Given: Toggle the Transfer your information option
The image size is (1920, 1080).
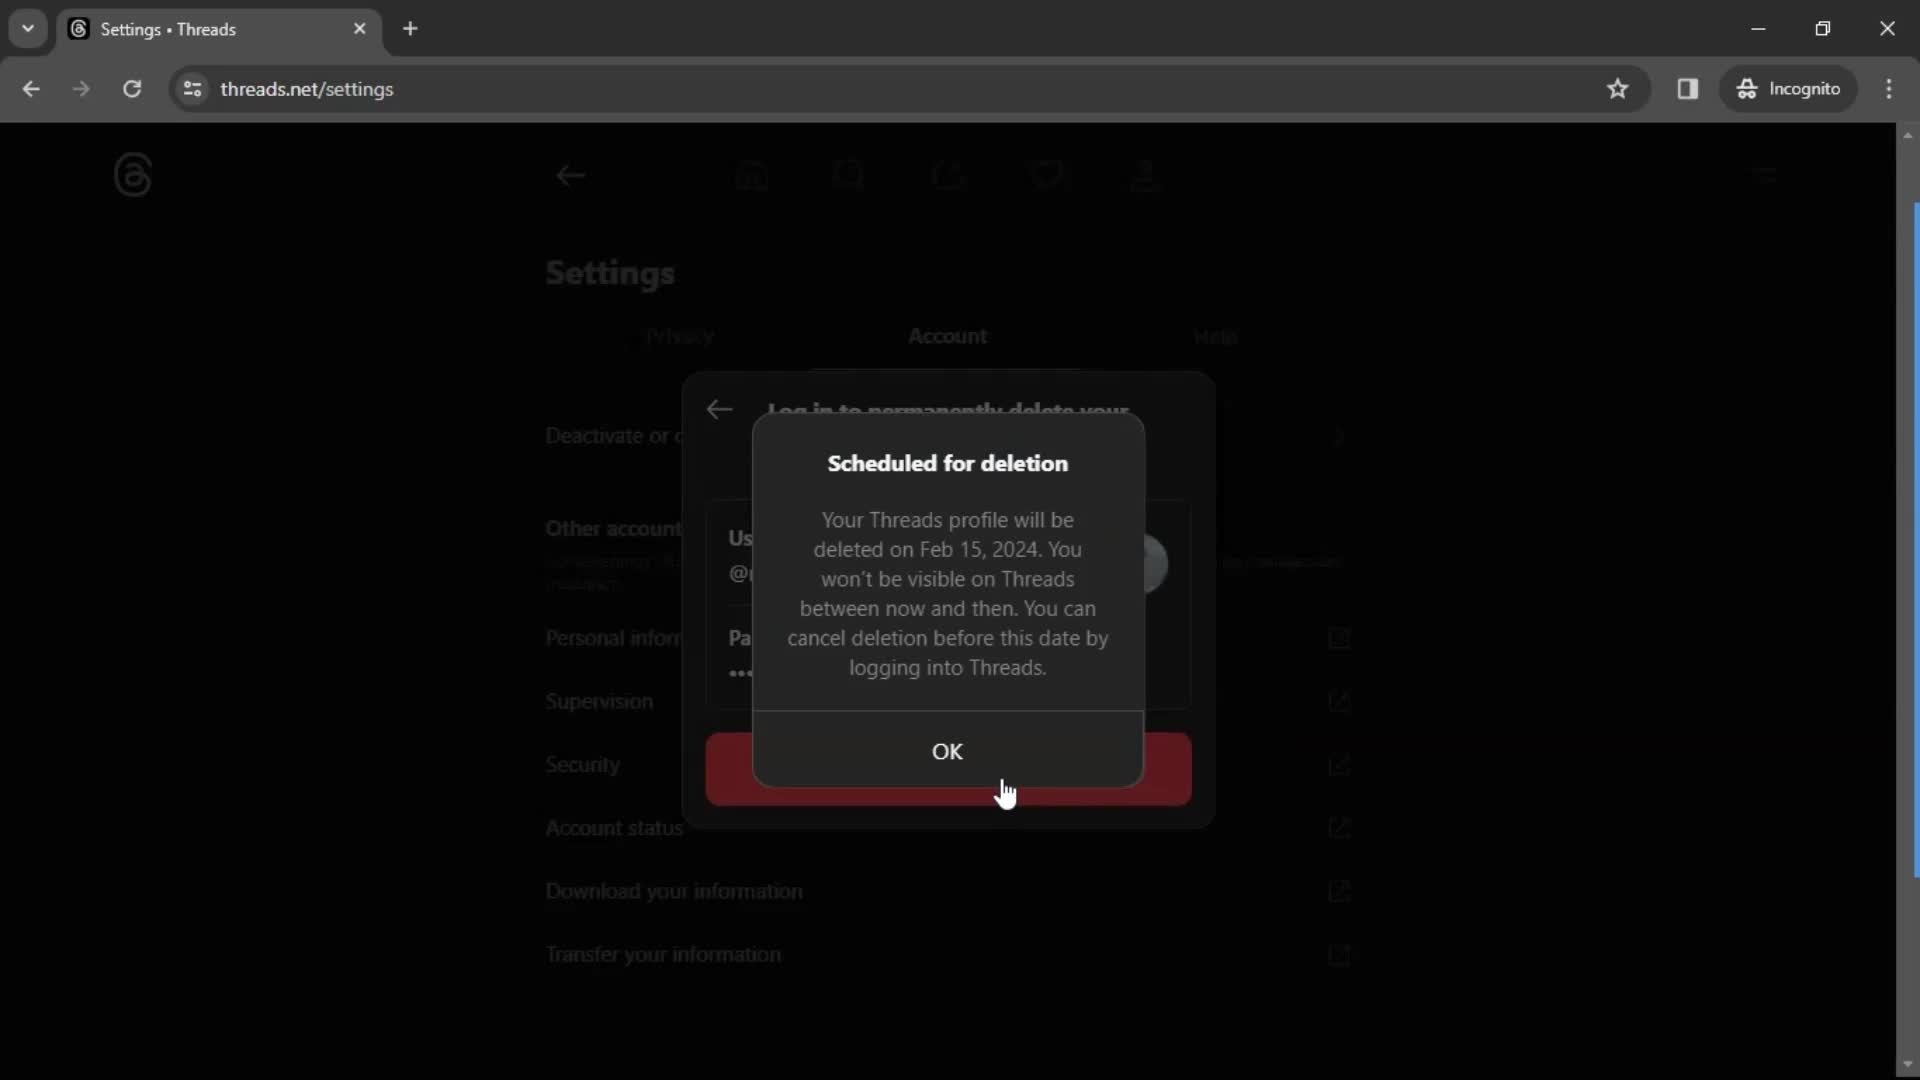Looking at the screenshot, I should coord(1340,955).
